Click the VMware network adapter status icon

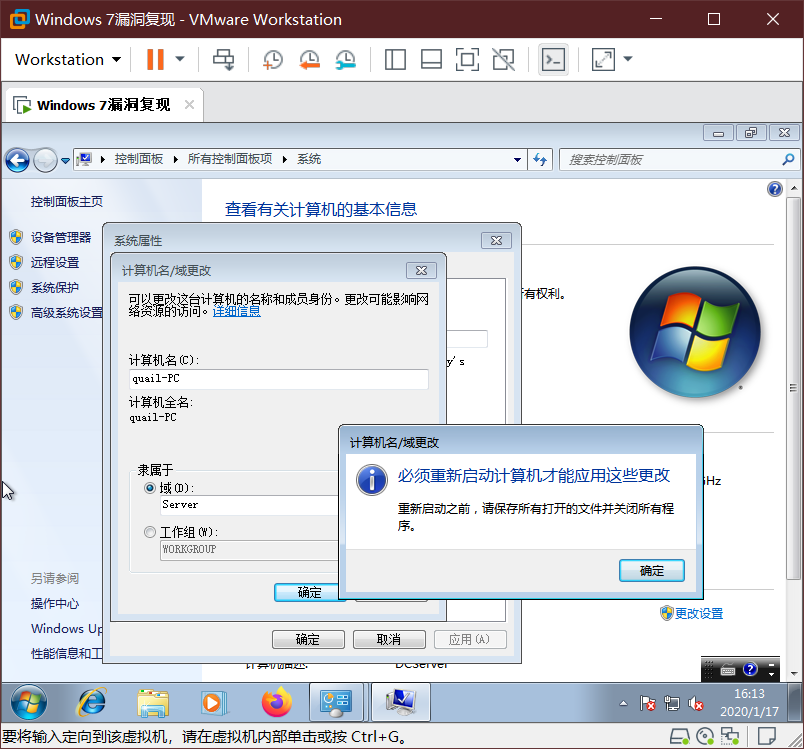[x=730, y=737]
